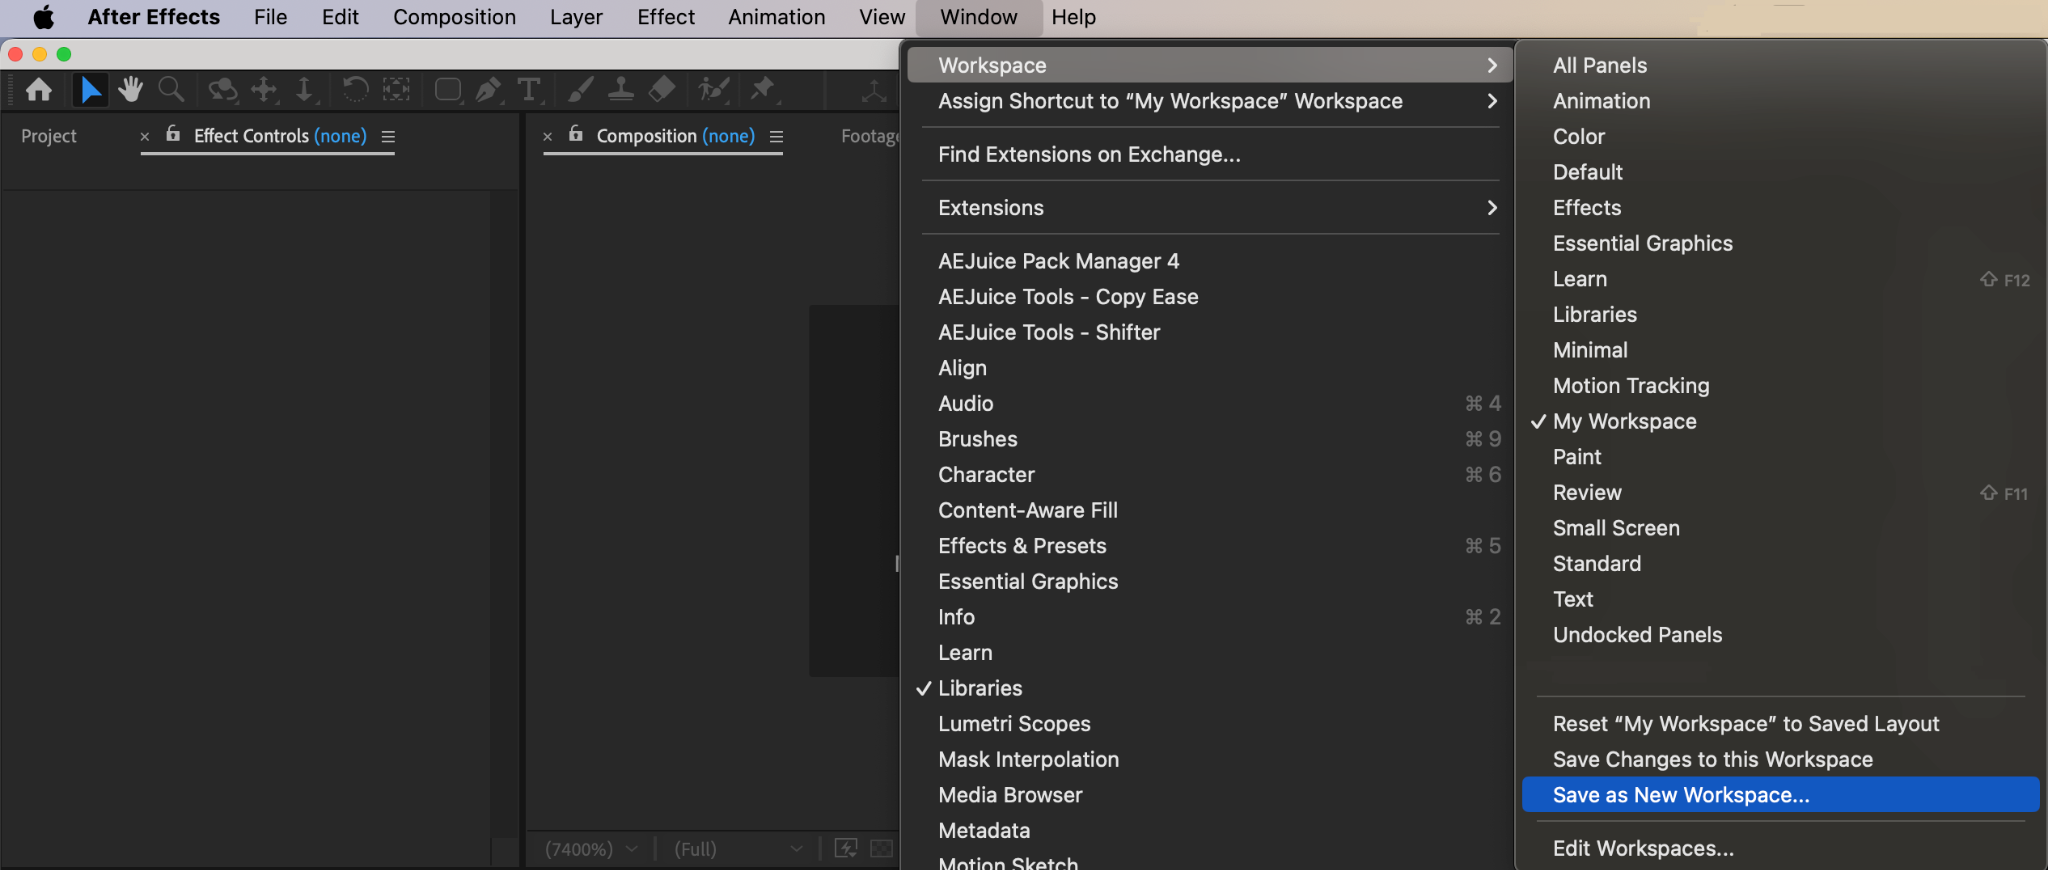
Task: Select the Type tool
Action: [529, 90]
